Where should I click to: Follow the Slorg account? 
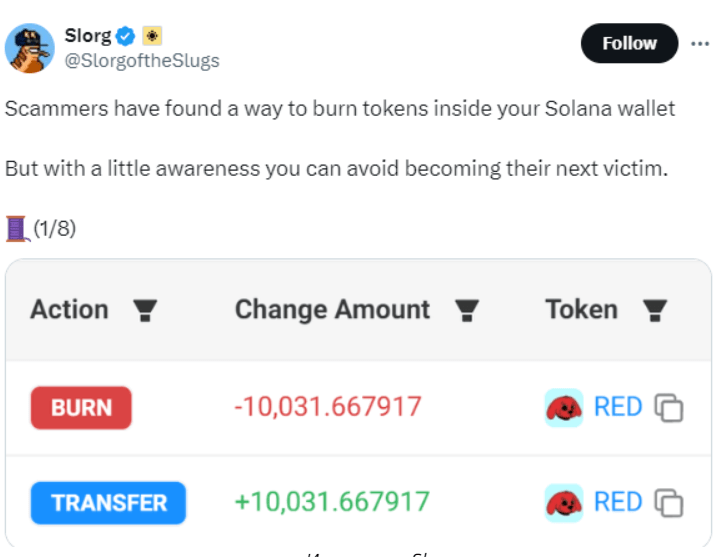pyautogui.click(x=629, y=43)
